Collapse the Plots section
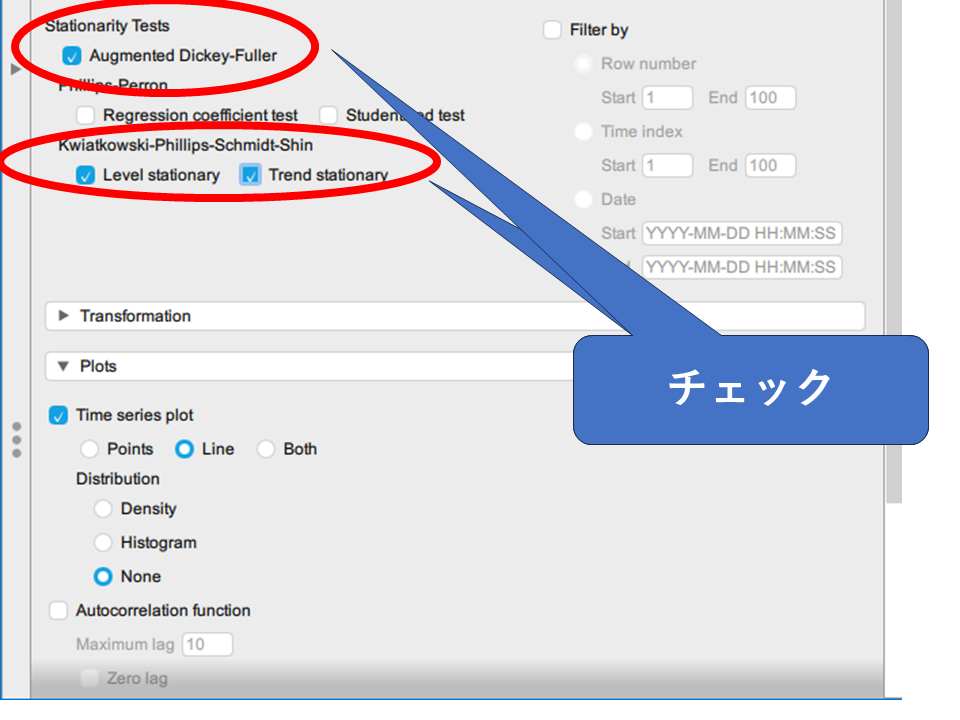 click(x=65, y=367)
